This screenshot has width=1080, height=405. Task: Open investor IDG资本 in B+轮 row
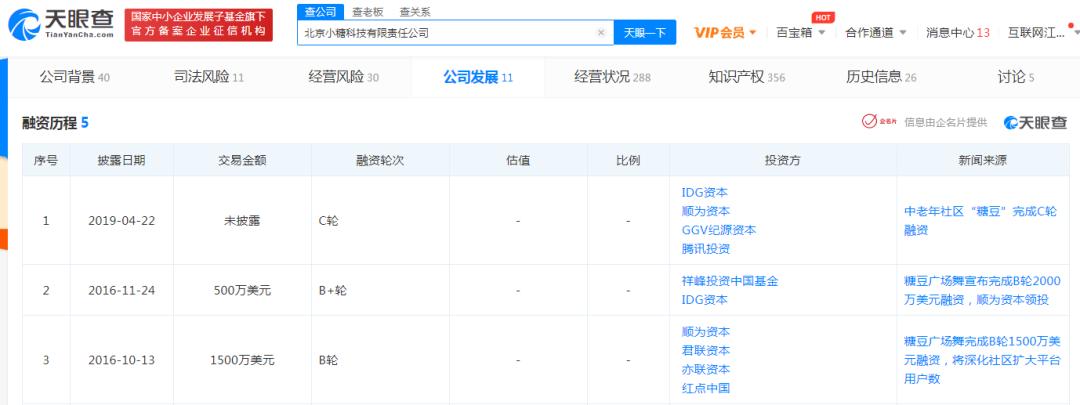point(705,300)
